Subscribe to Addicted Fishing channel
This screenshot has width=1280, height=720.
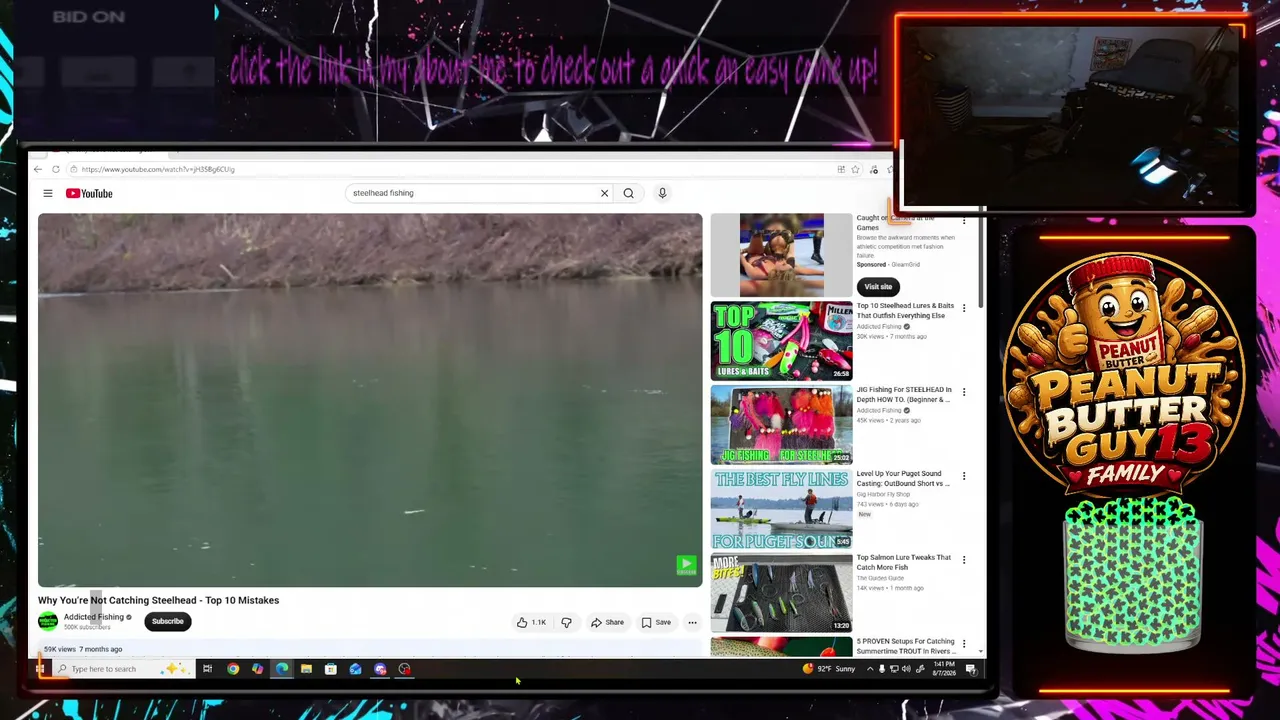coord(168,621)
